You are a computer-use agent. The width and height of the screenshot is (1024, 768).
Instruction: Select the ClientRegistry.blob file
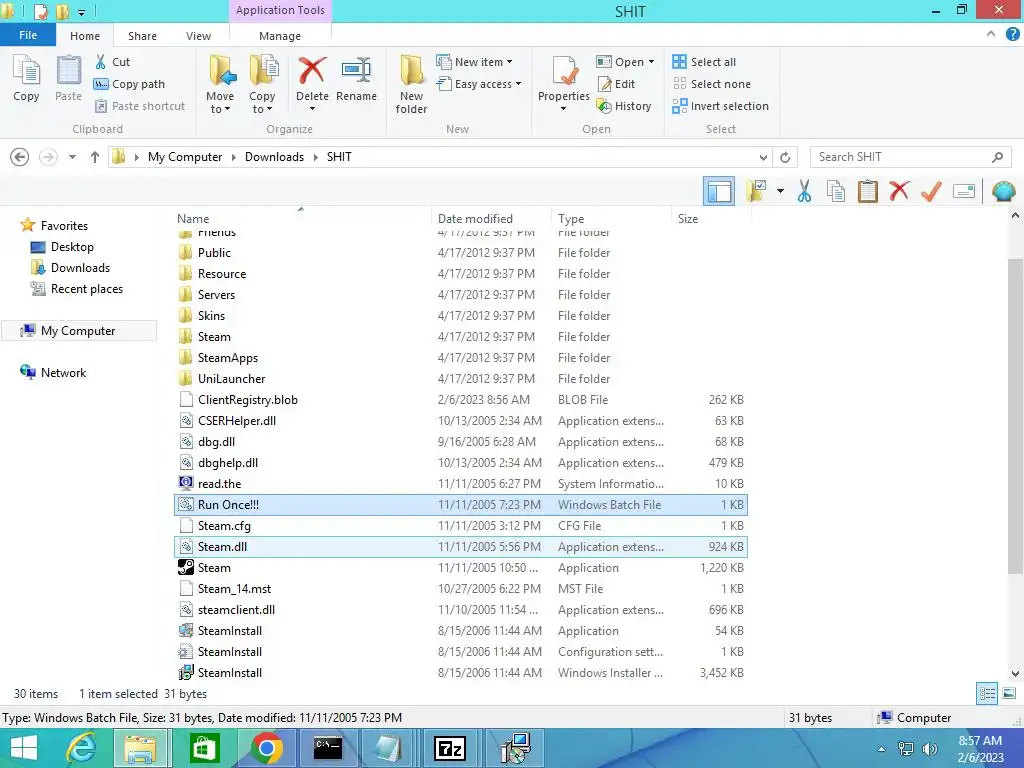pyautogui.click(x=460, y=400)
